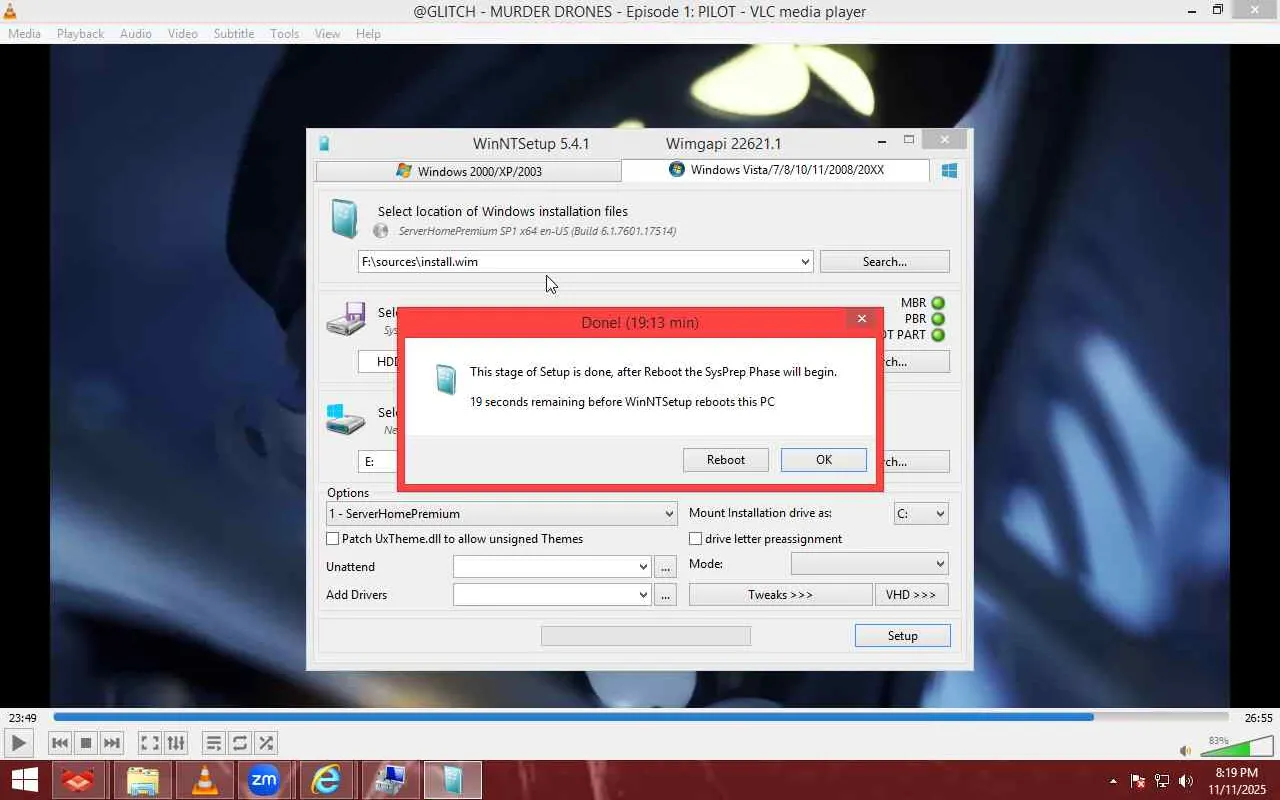Open the VLC View menu
The width and height of the screenshot is (1280, 800).
328,33
